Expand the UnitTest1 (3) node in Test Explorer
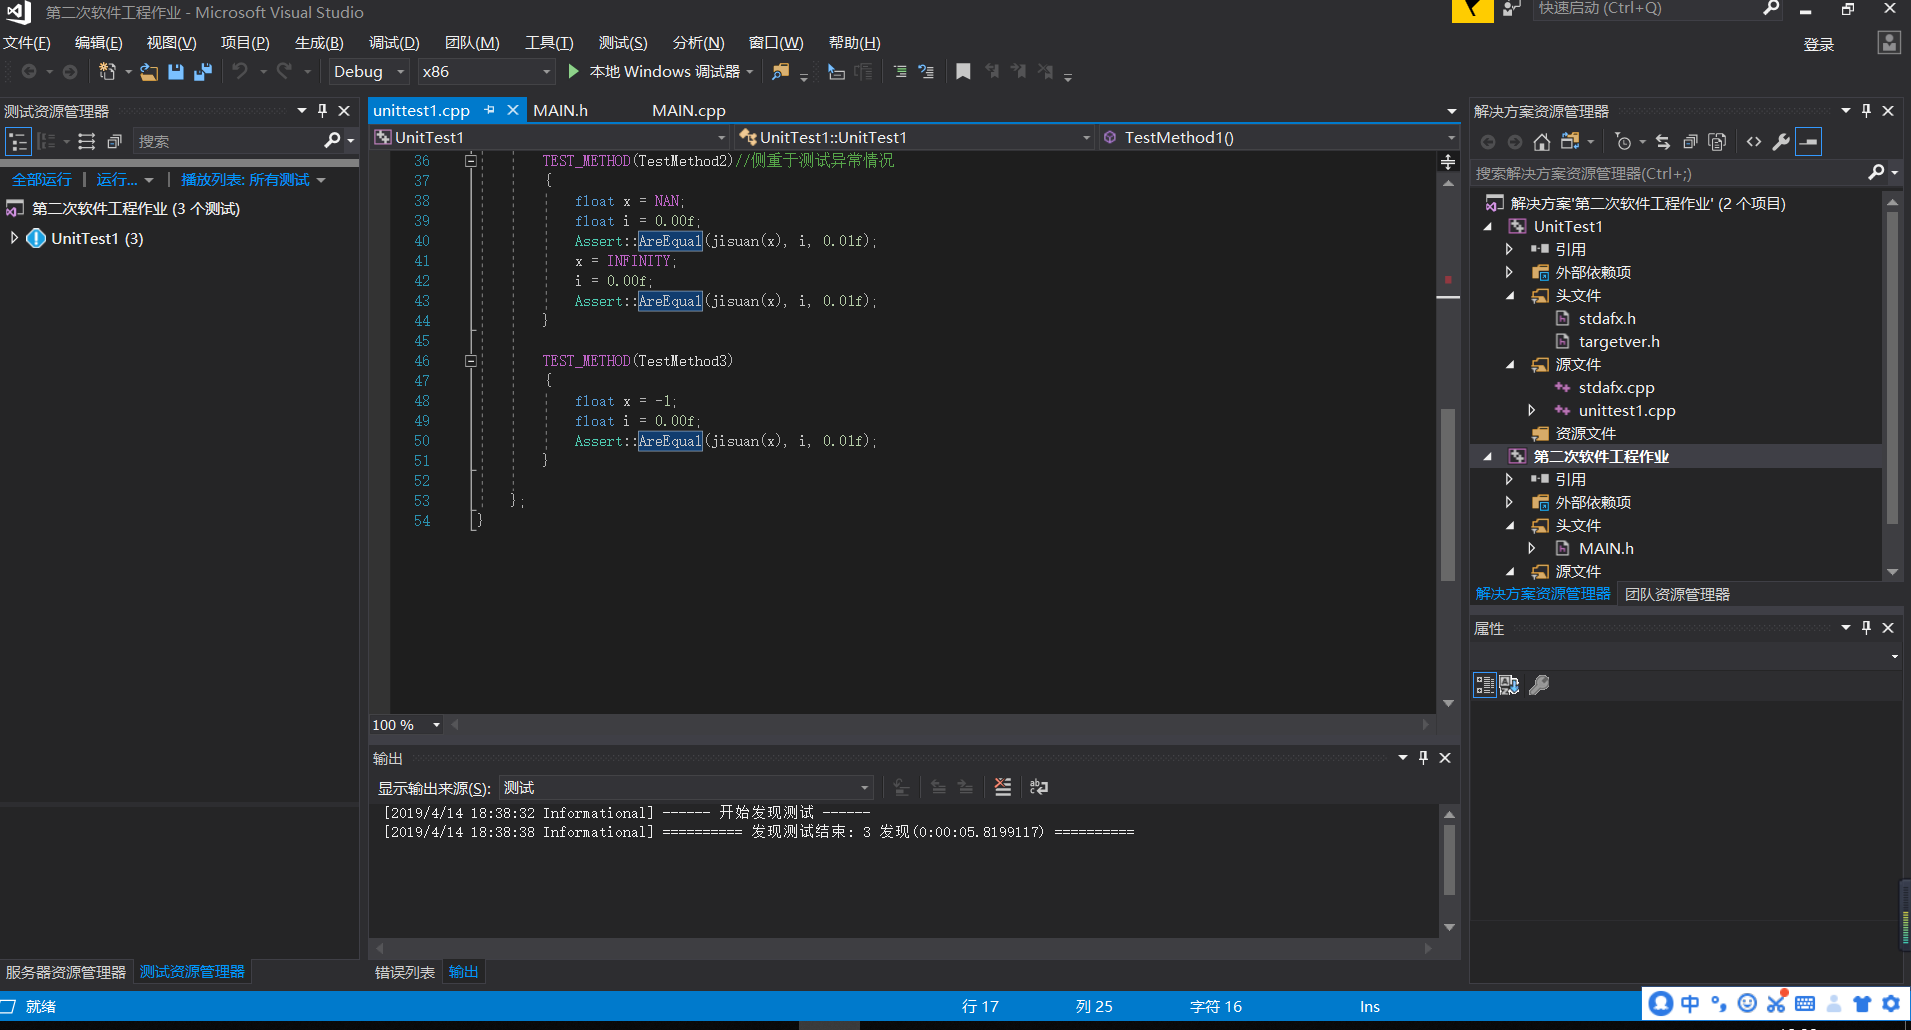1911x1030 pixels. pyautogui.click(x=14, y=238)
